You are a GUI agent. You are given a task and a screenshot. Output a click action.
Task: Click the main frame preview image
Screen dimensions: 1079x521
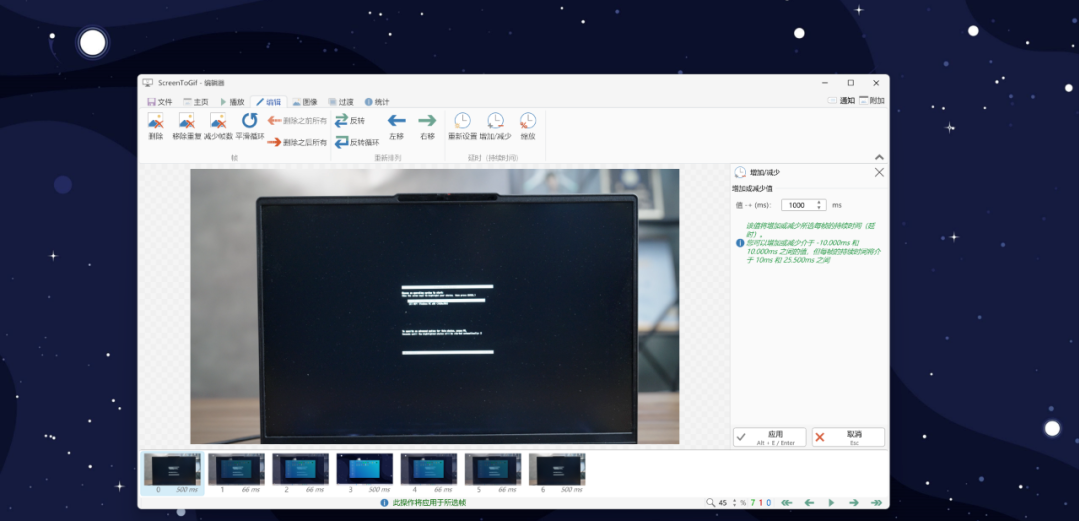[x=434, y=306]
